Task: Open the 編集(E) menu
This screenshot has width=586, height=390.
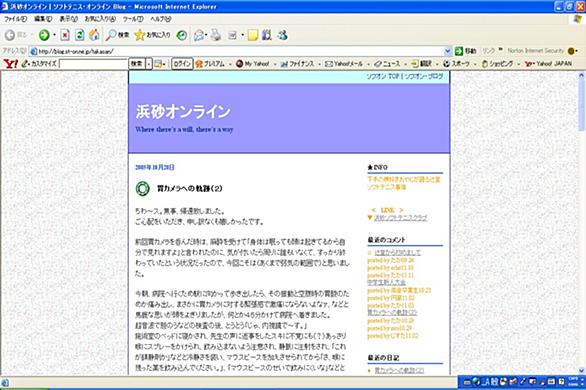Action: (43, 19)
